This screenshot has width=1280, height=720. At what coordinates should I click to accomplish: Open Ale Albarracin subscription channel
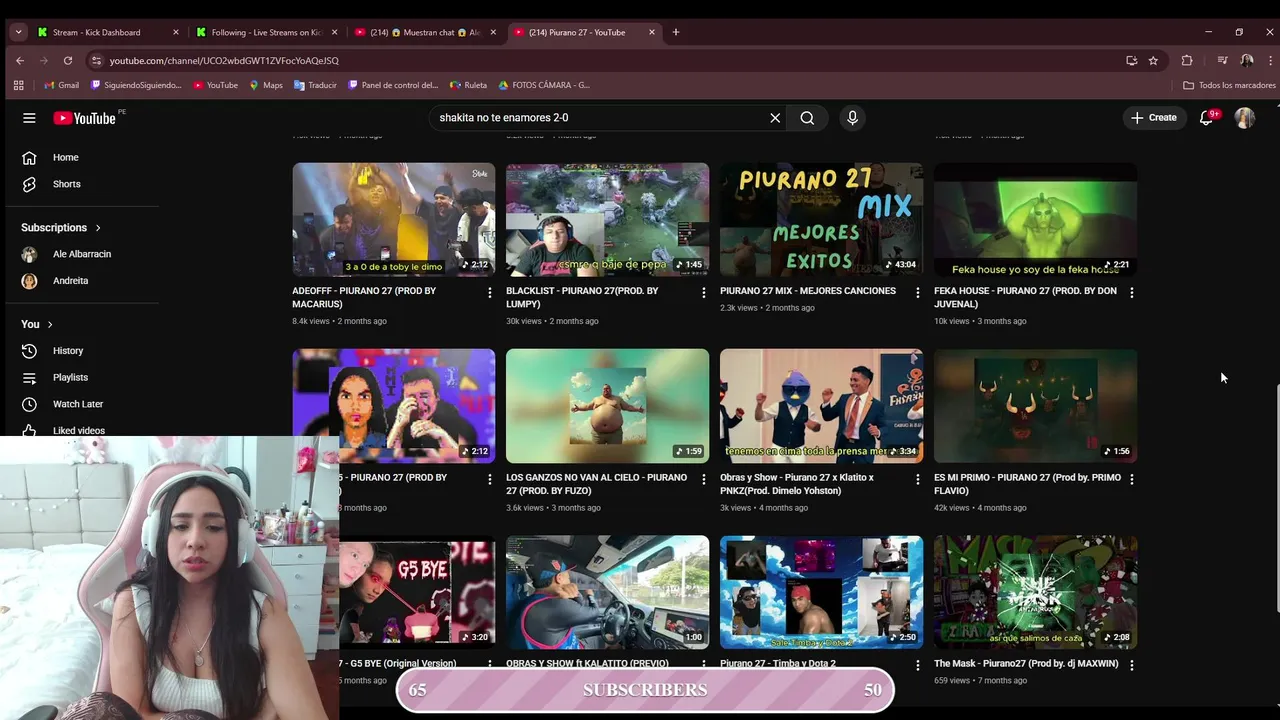(82, 254)
